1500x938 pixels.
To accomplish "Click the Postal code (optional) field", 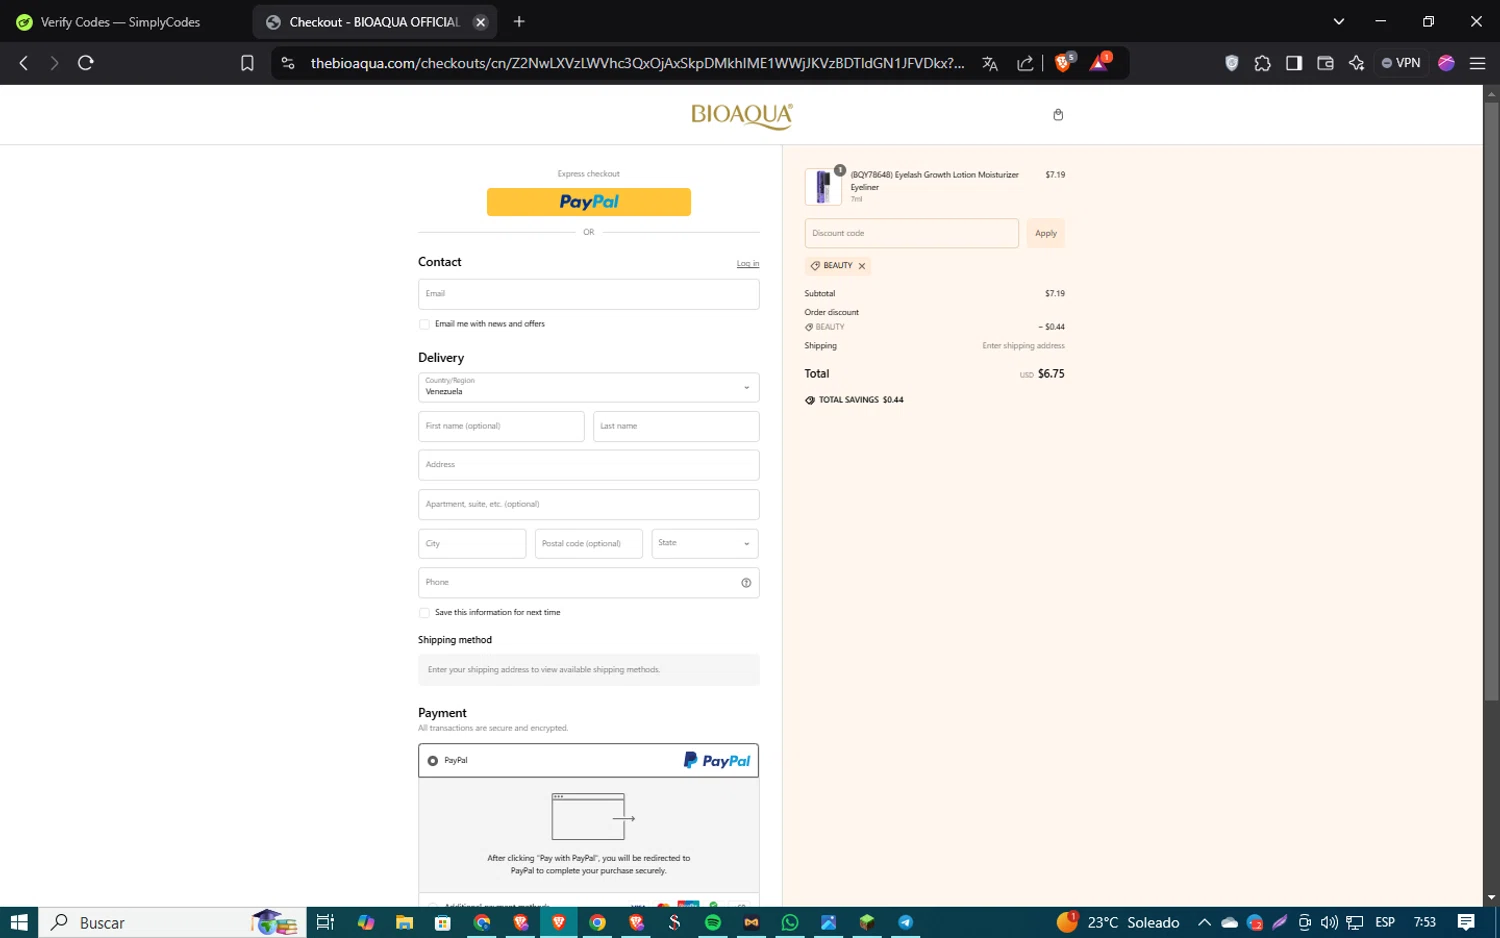I will click(x=589, y=544).
